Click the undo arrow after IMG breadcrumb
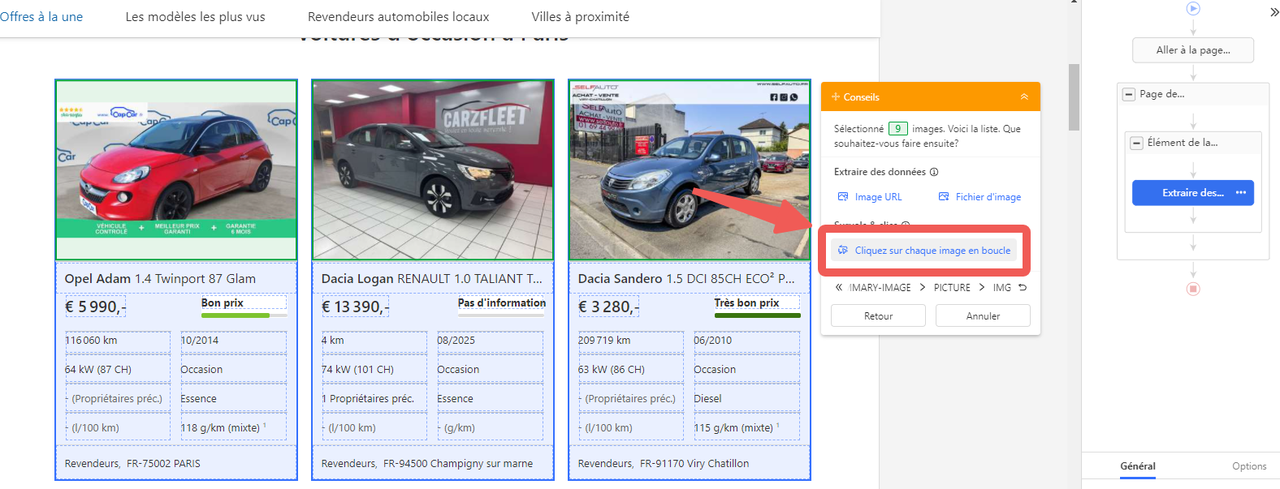The image size is (1280, 489). (1023, 288)
